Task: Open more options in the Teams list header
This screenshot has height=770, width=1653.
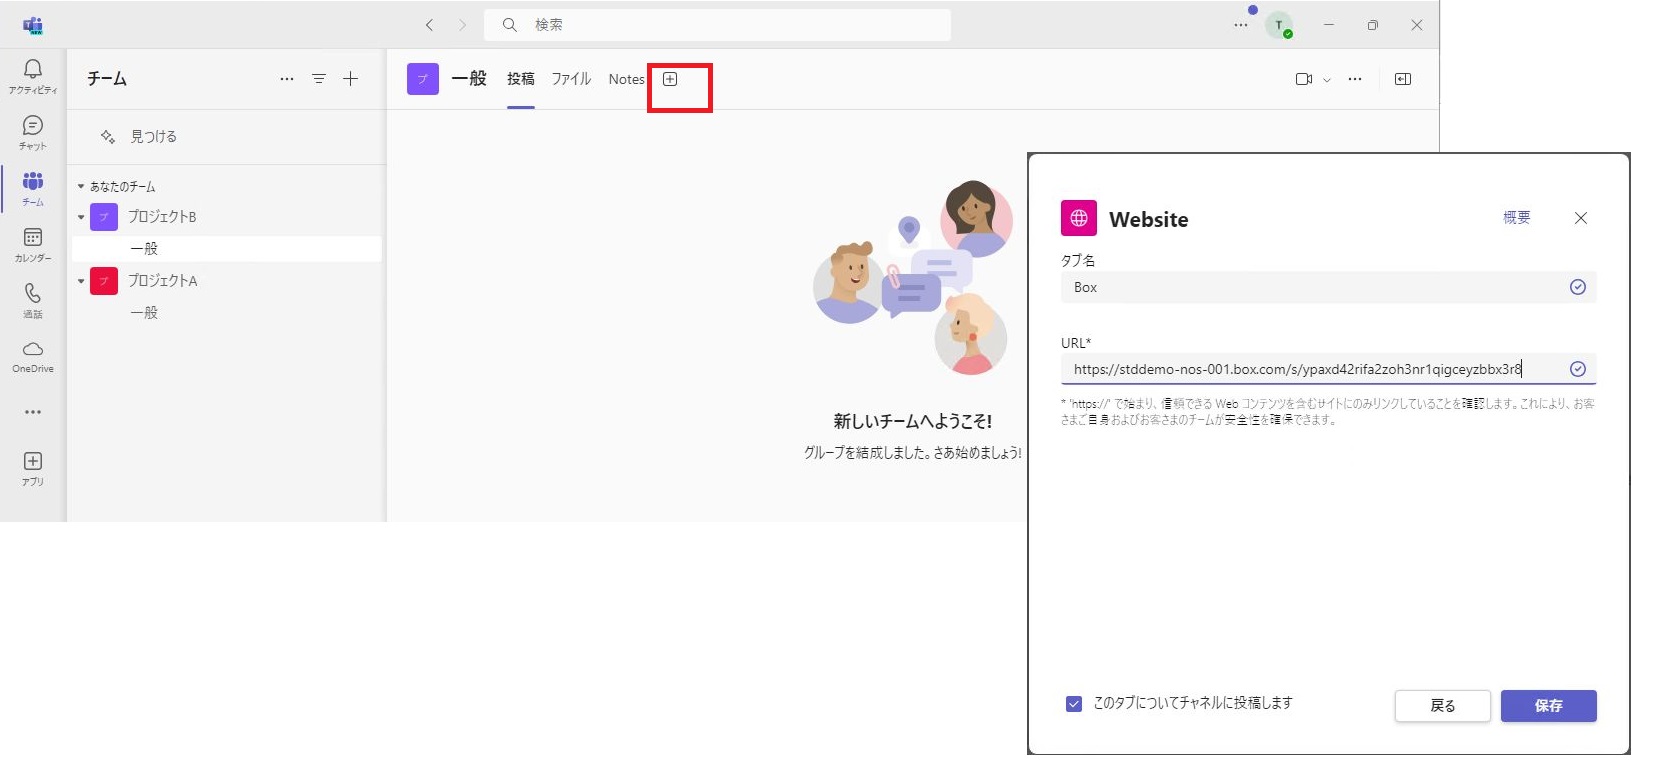Action: tap(287, 79)
